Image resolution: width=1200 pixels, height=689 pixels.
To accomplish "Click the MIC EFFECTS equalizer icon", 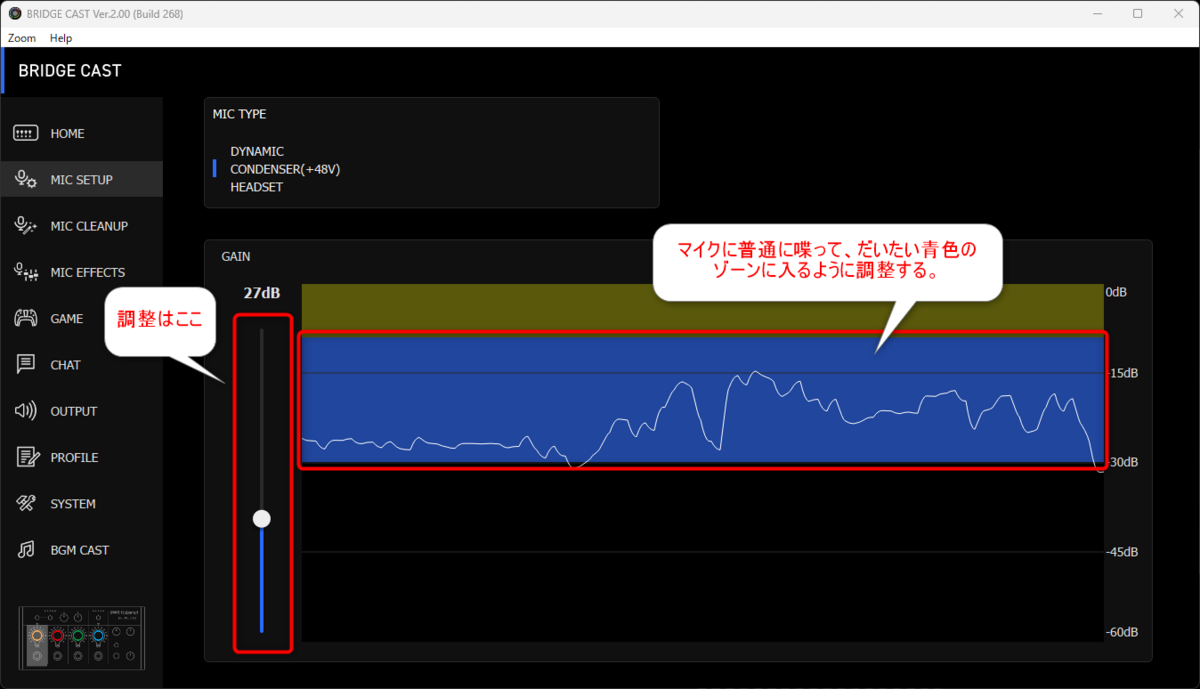I will [x=26, y=272].
